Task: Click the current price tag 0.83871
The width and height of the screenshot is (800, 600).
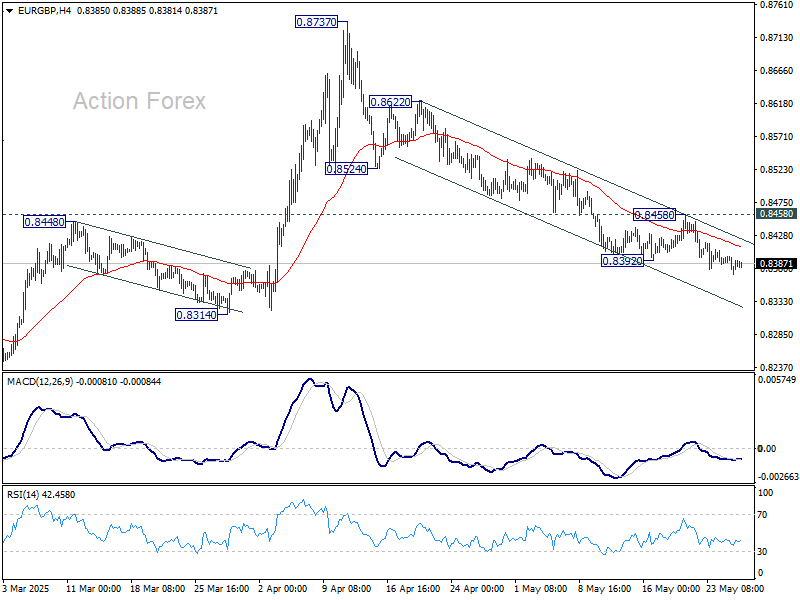Action: coord(776,264)
